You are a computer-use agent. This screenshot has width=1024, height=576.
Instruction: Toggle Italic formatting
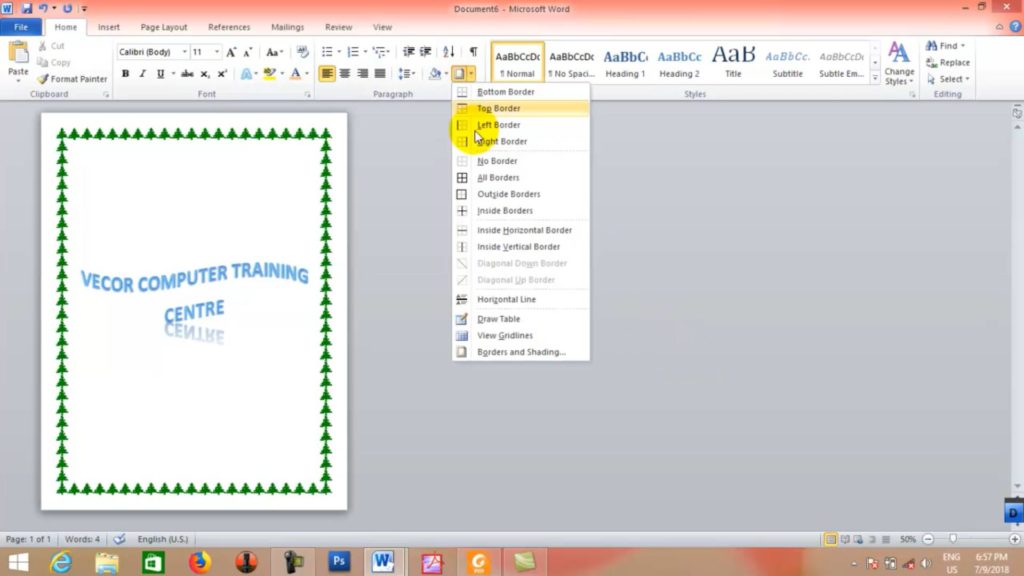click(x=142, y=74)
